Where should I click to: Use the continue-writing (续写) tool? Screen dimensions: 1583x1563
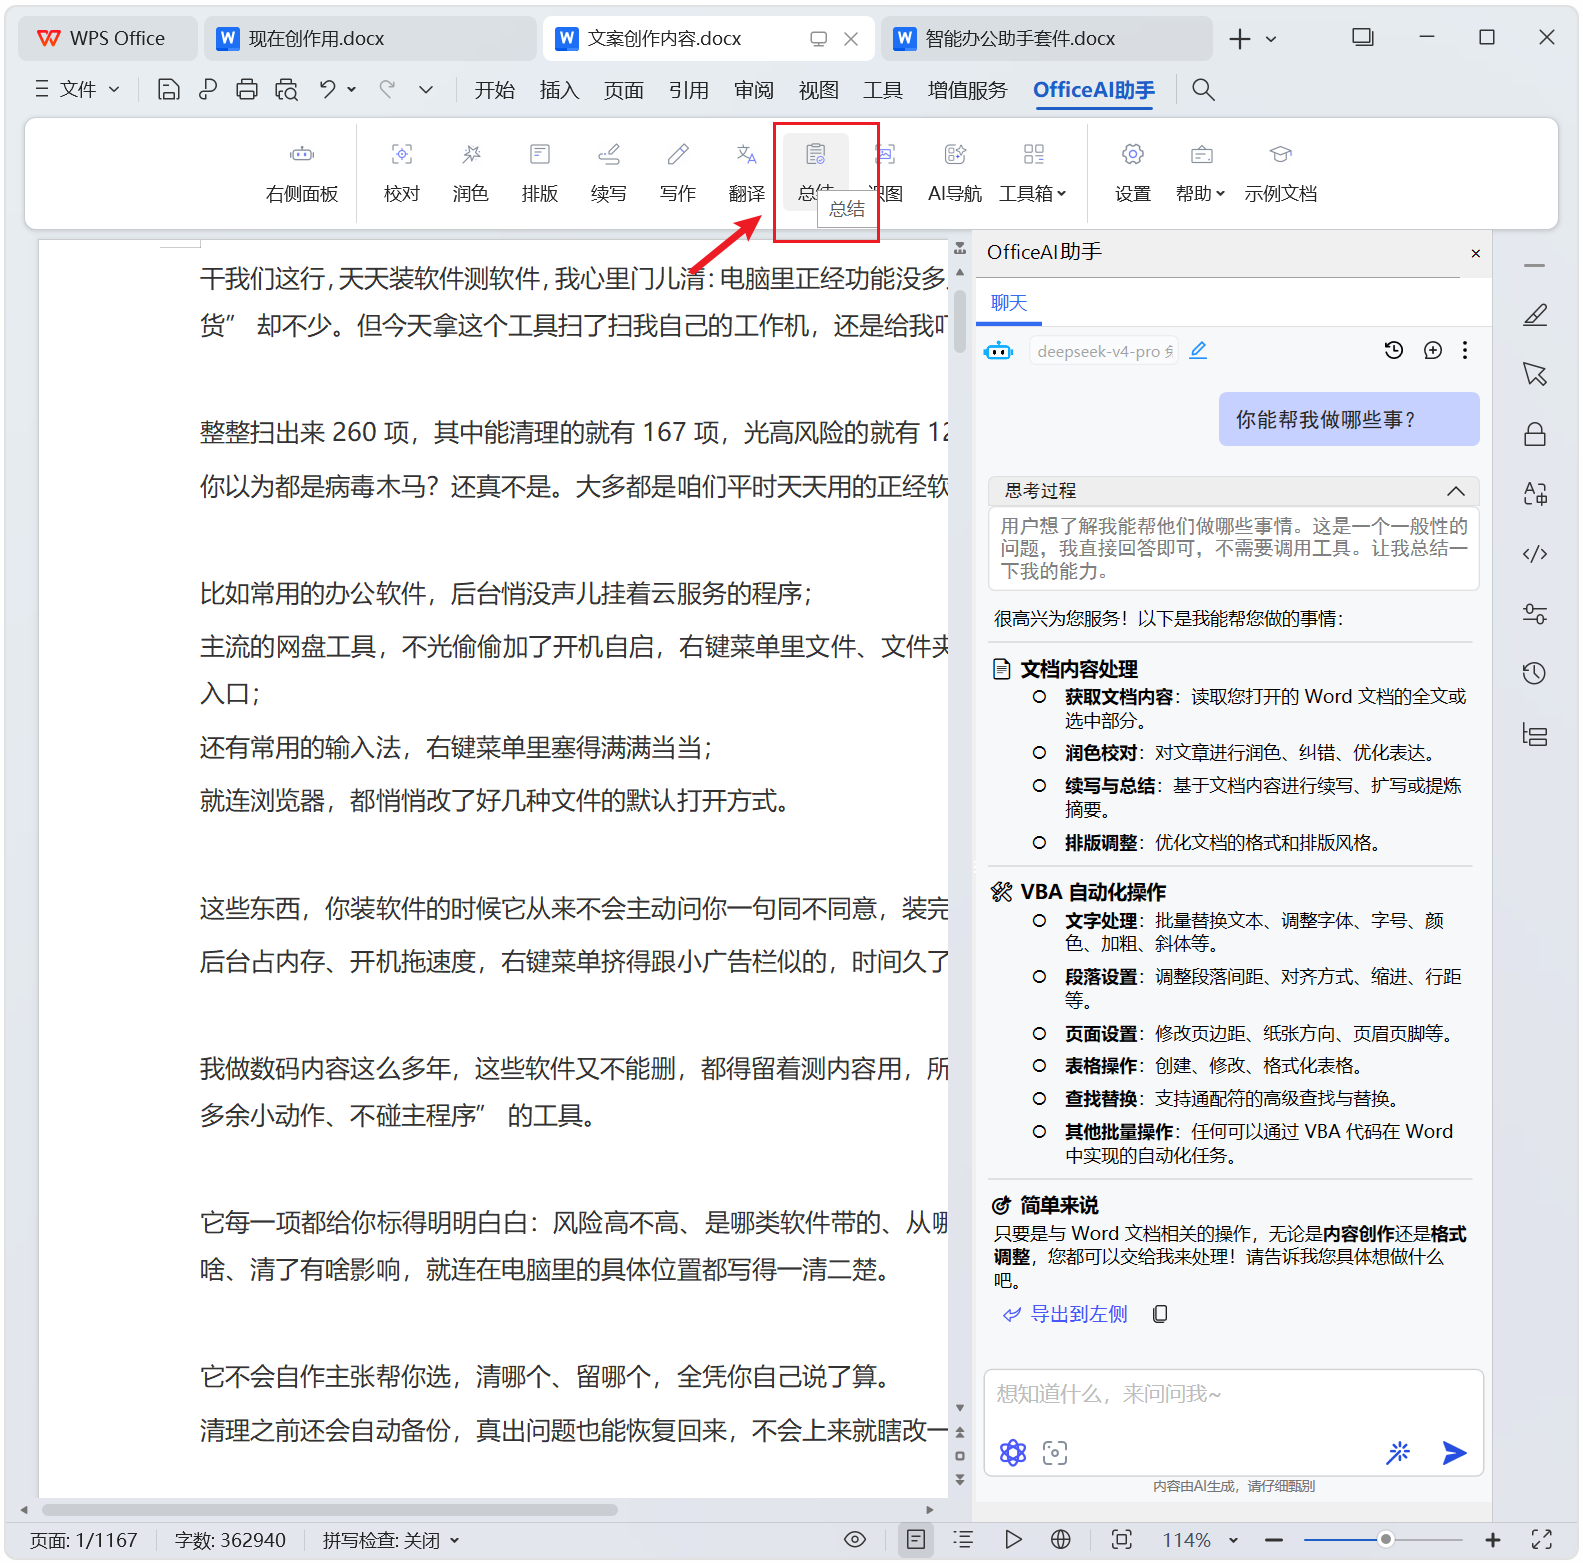coord(608,172)
